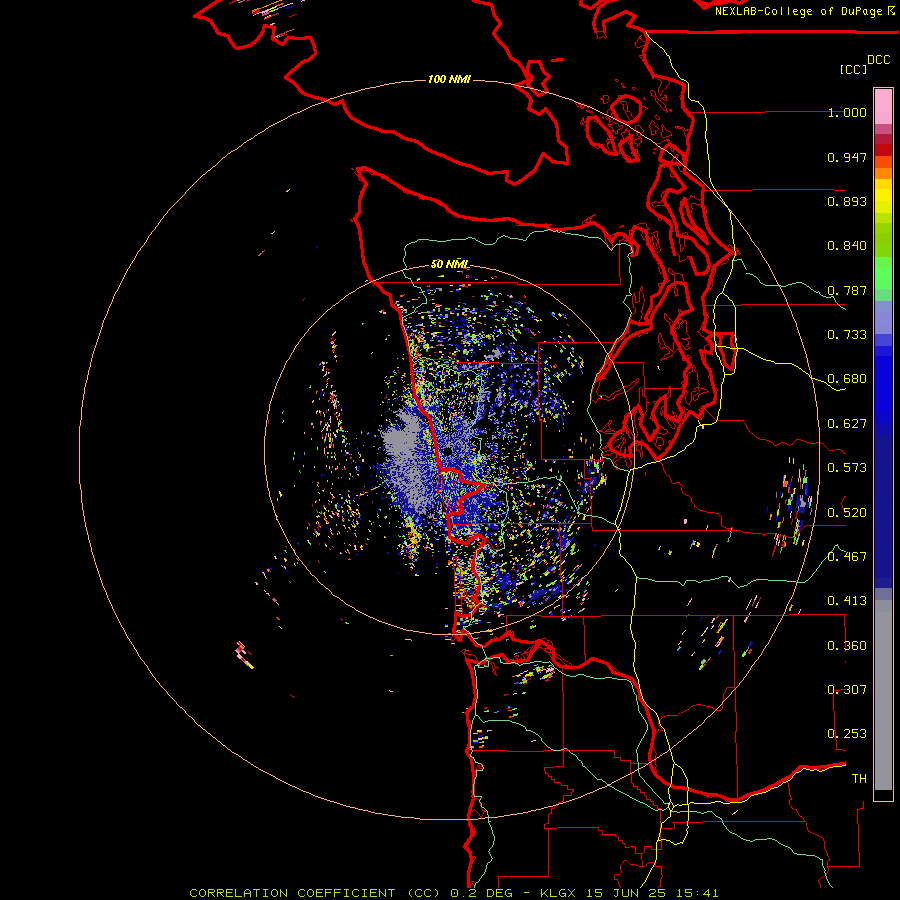Screen dimensions: 900x900
Task: Click the 0.840 legend value
Action: [x=847, y=246]
